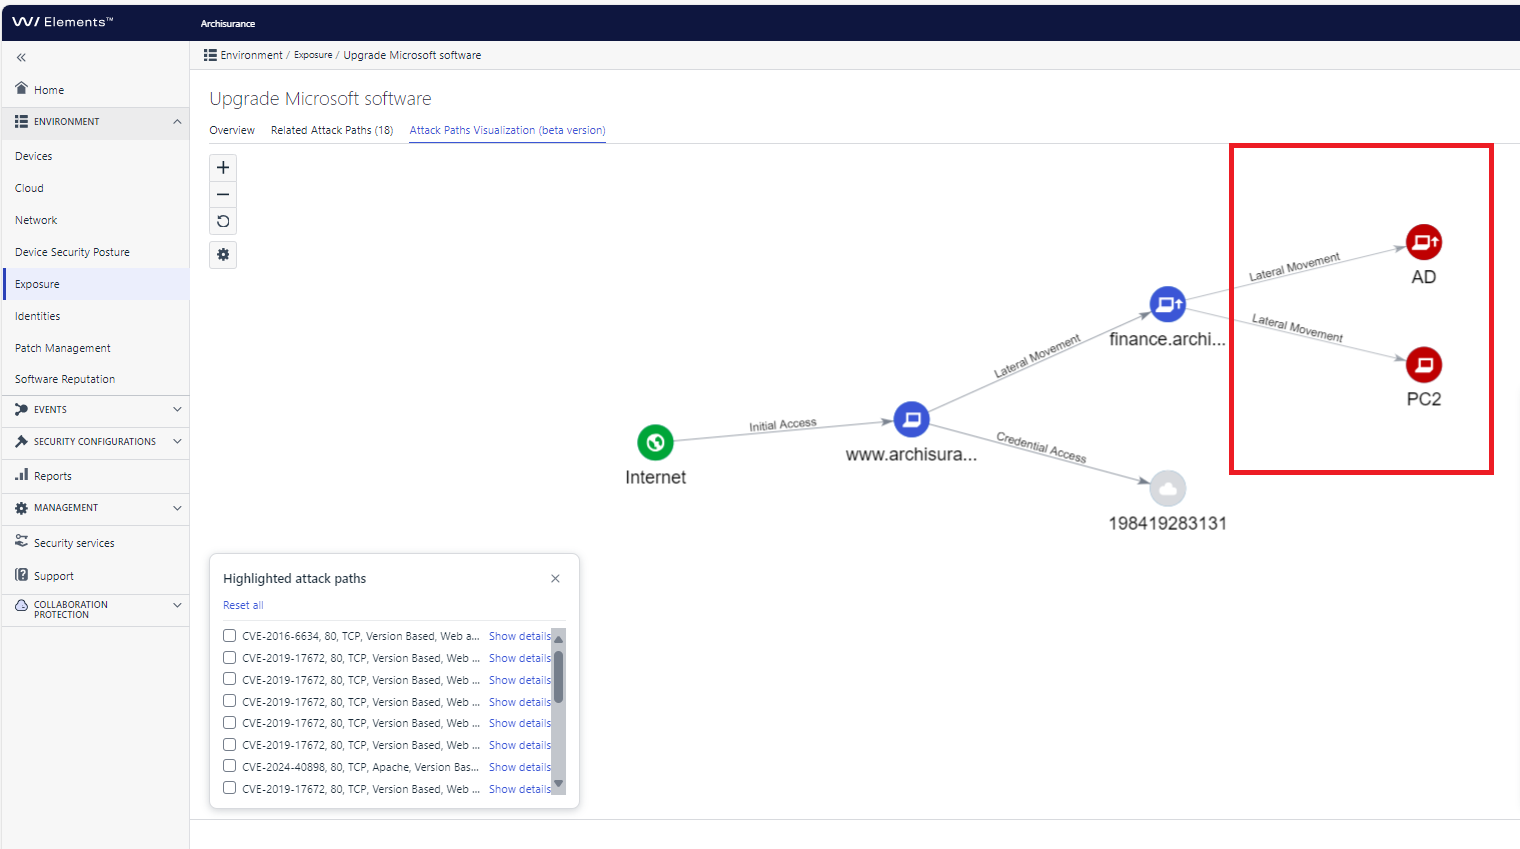Click the Support question icon
This screenshot has height=849, width=1520.
click(21, 575)
